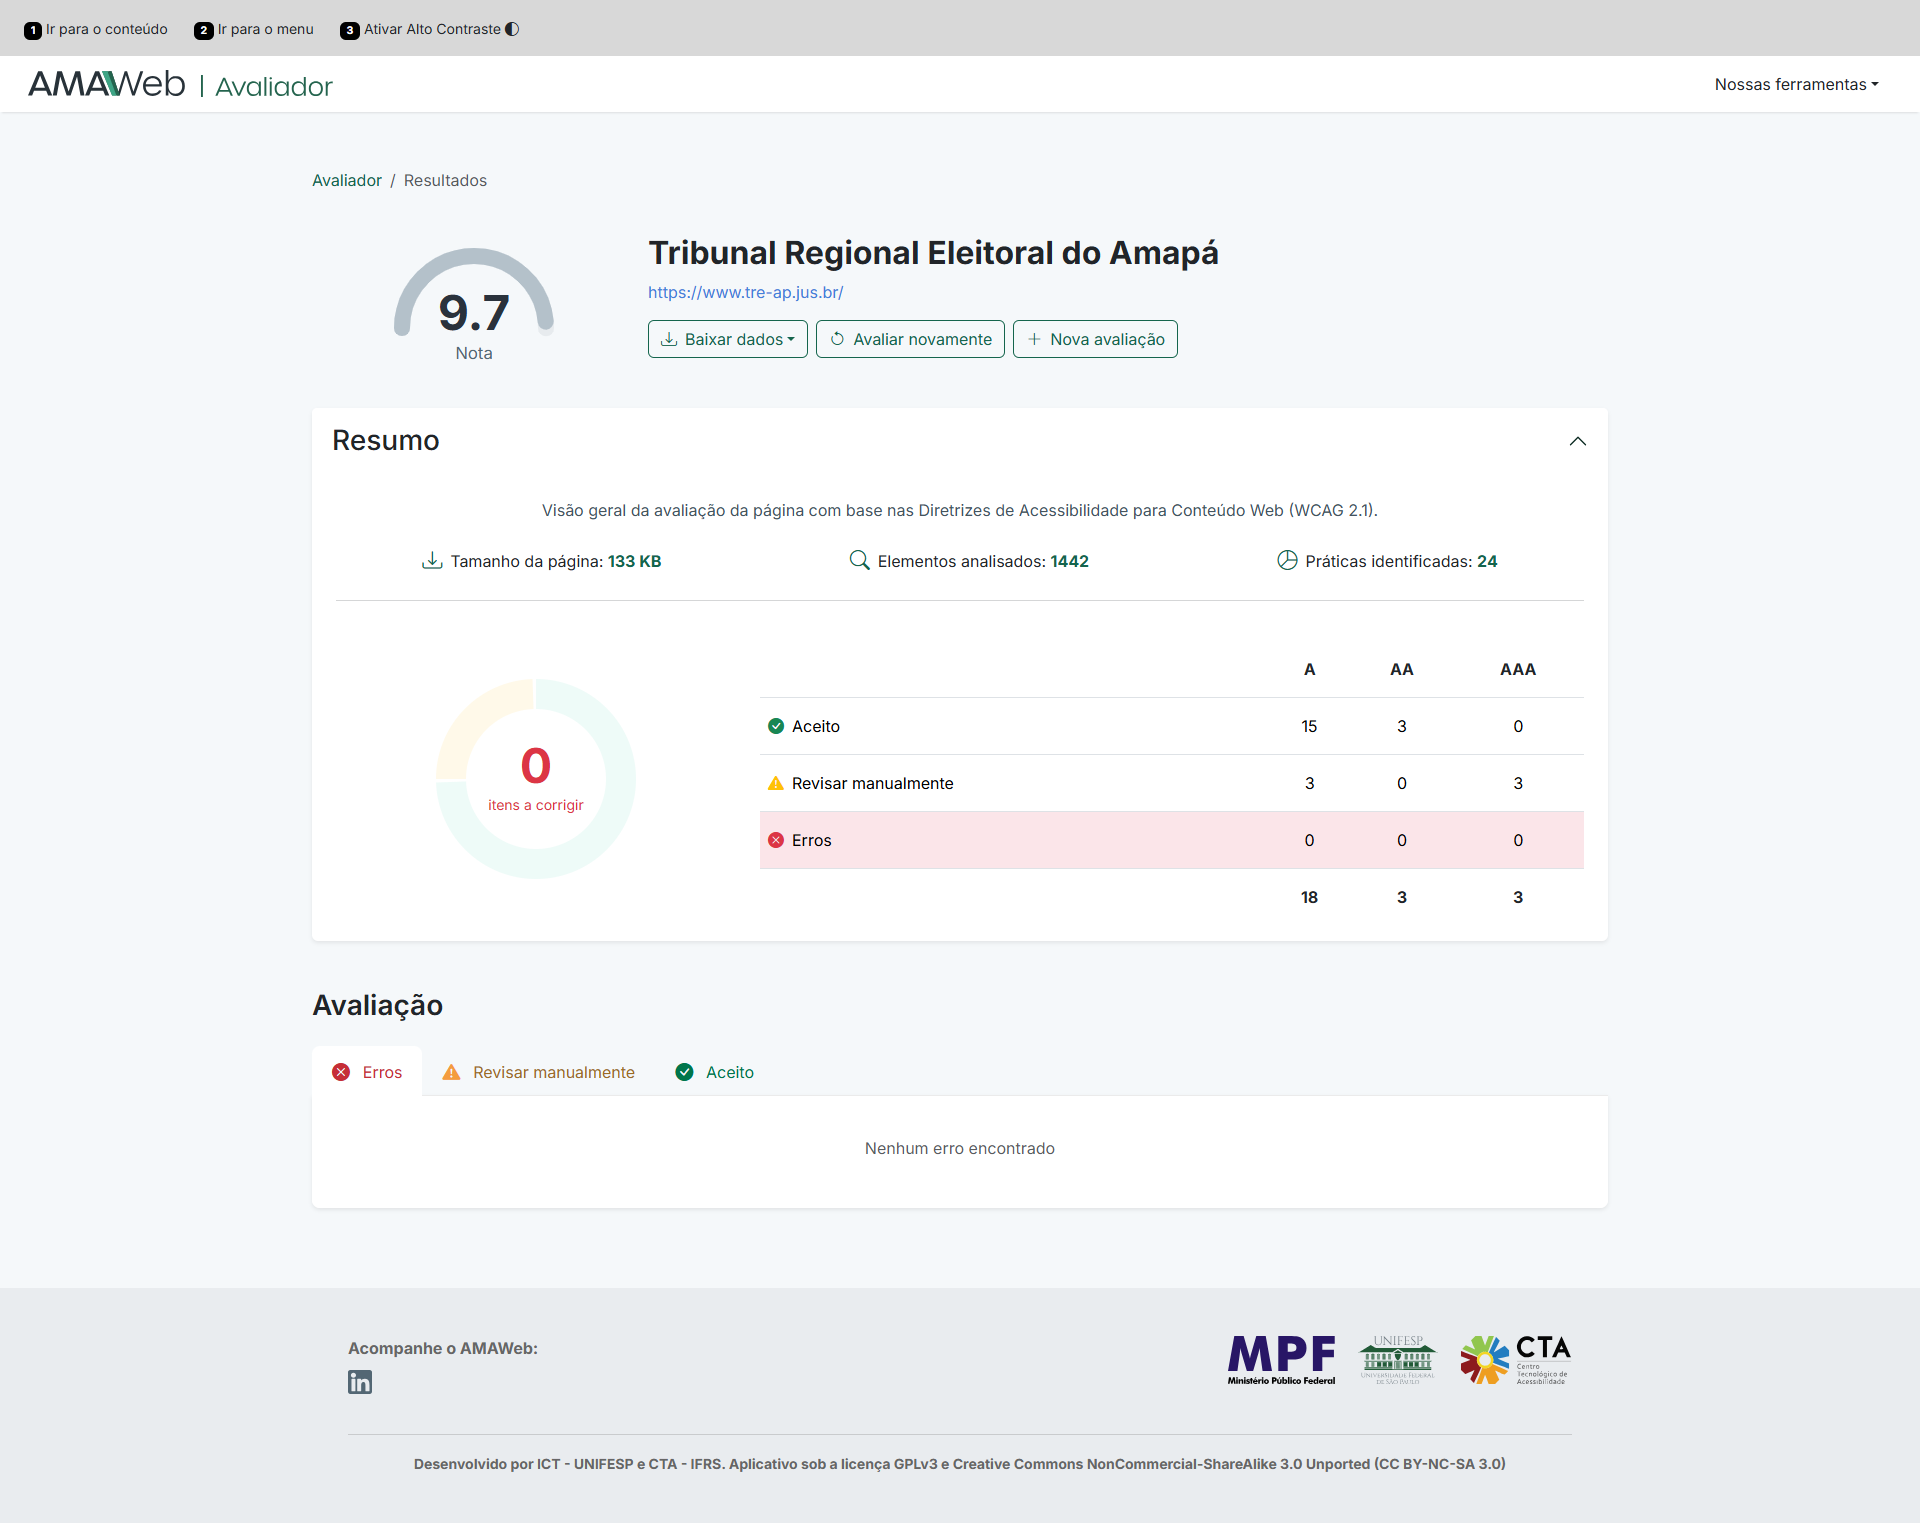The width and height of the screenshot is (1920, 1523).
Task: Open the Nossas ferramentas dropdown
Action: click(x=1795, y=84)
